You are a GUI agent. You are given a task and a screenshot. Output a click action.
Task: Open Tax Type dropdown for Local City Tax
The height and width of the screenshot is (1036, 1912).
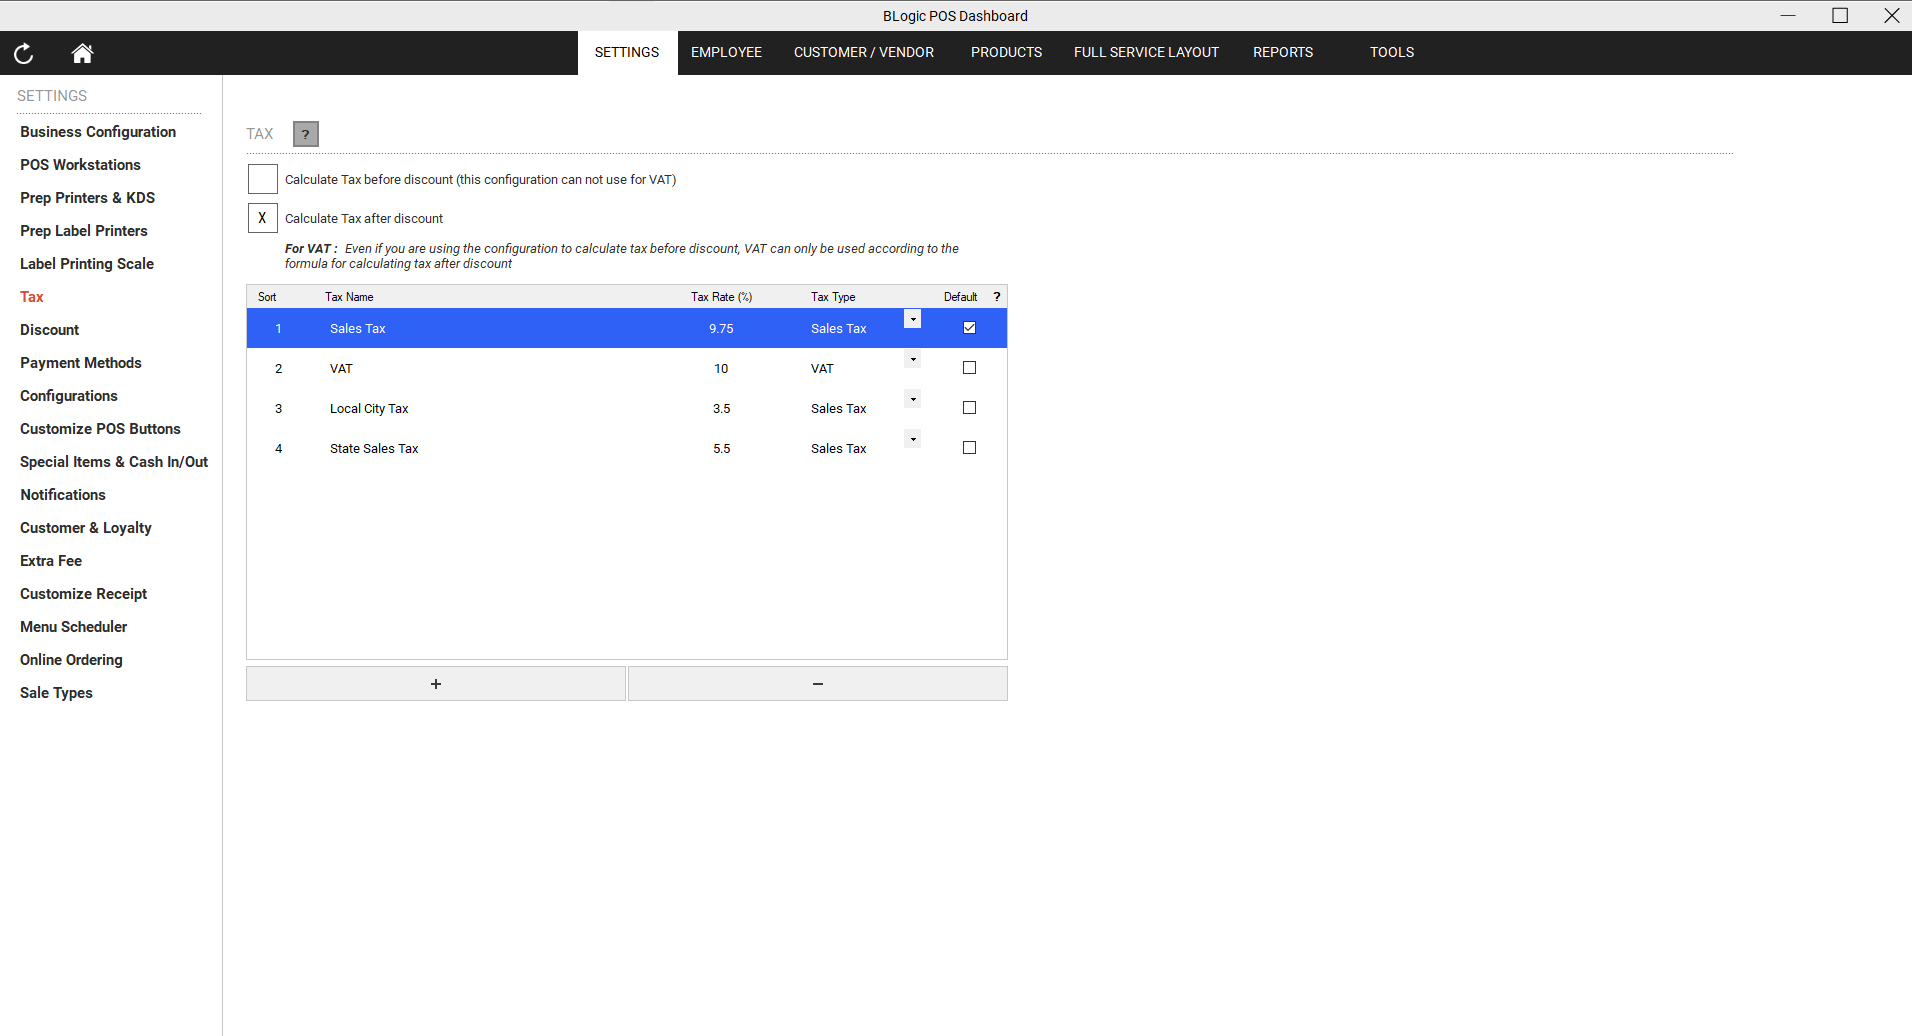coord(913,399)
